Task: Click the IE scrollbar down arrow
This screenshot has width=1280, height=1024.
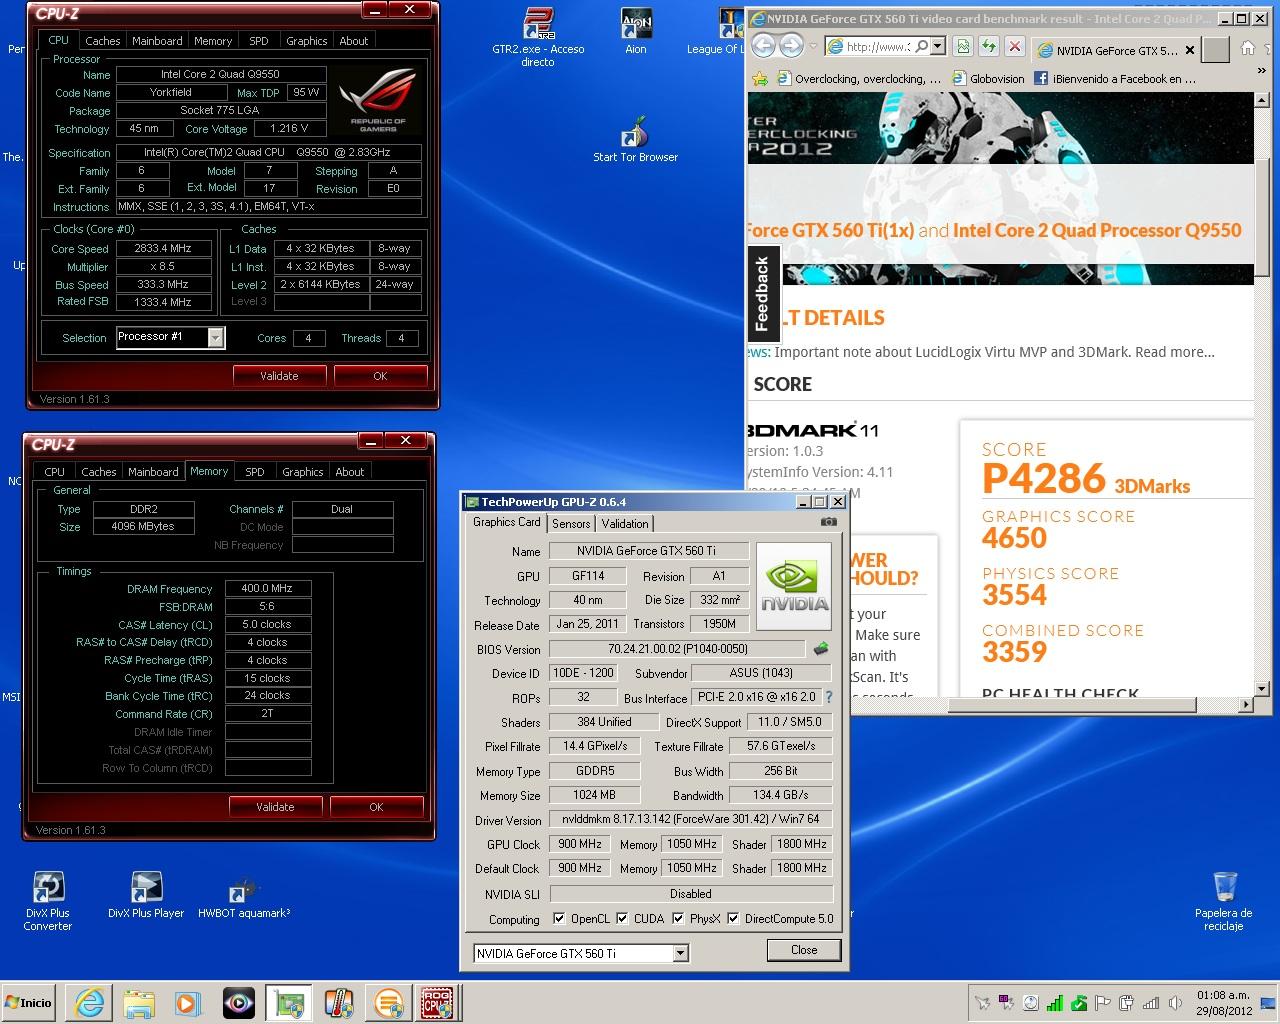Action: 1262,689
